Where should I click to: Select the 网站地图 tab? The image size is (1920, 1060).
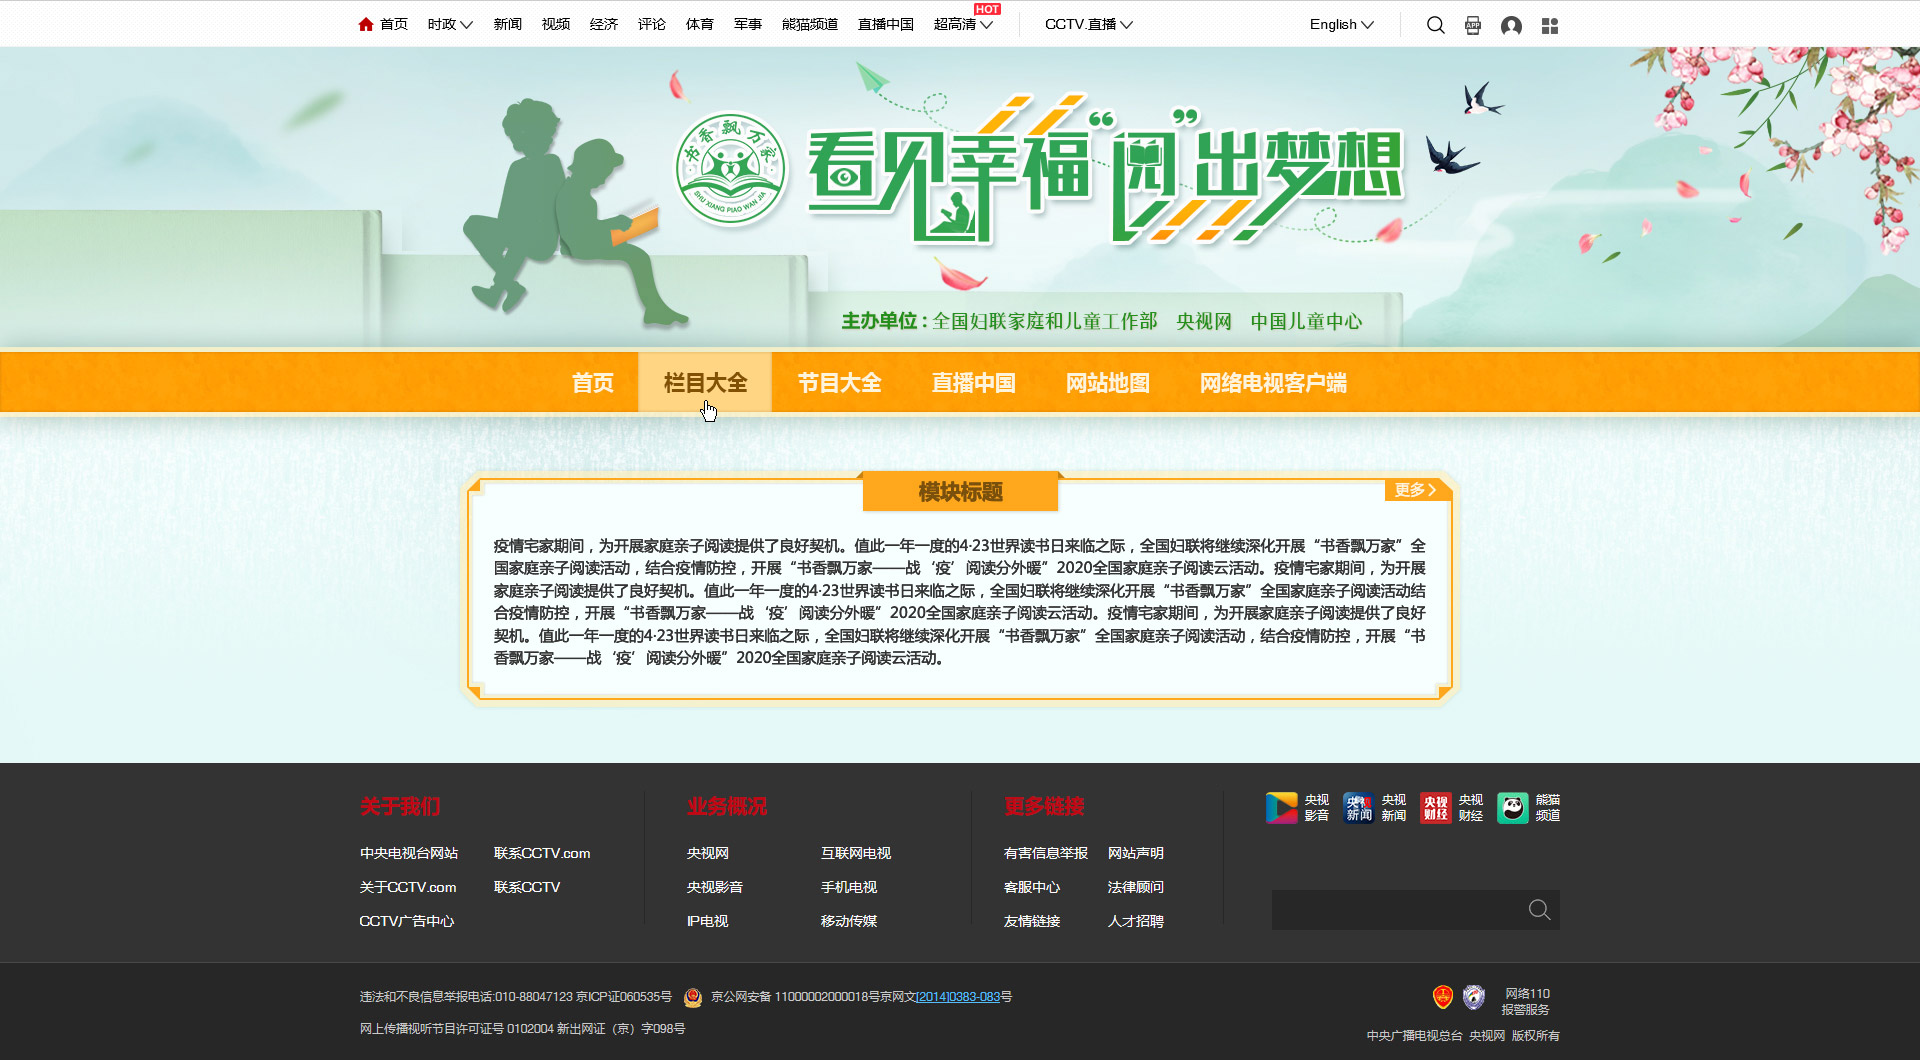pos(1107,383)
